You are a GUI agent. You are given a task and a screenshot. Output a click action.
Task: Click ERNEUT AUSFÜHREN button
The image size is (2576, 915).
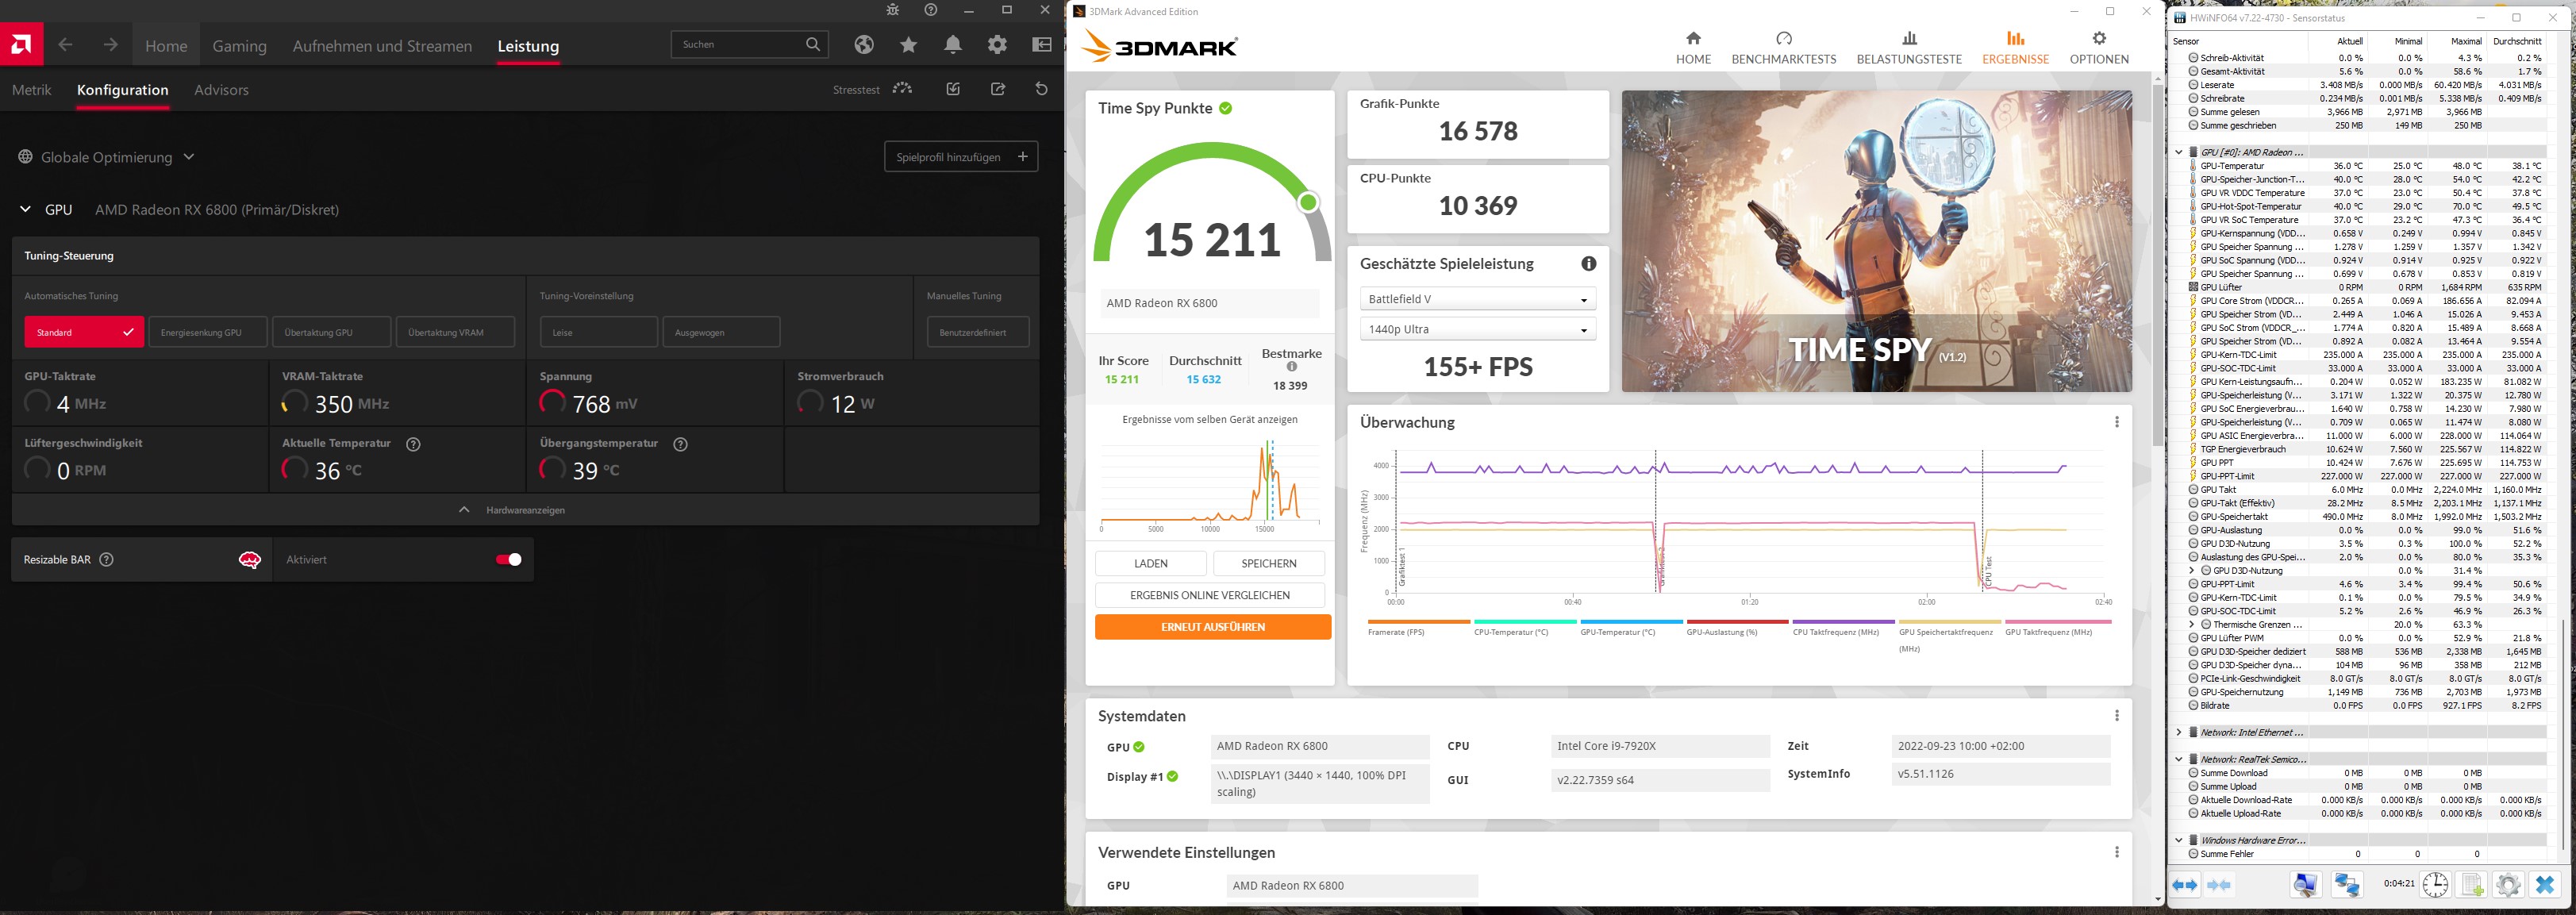(x=1212, y=627)
